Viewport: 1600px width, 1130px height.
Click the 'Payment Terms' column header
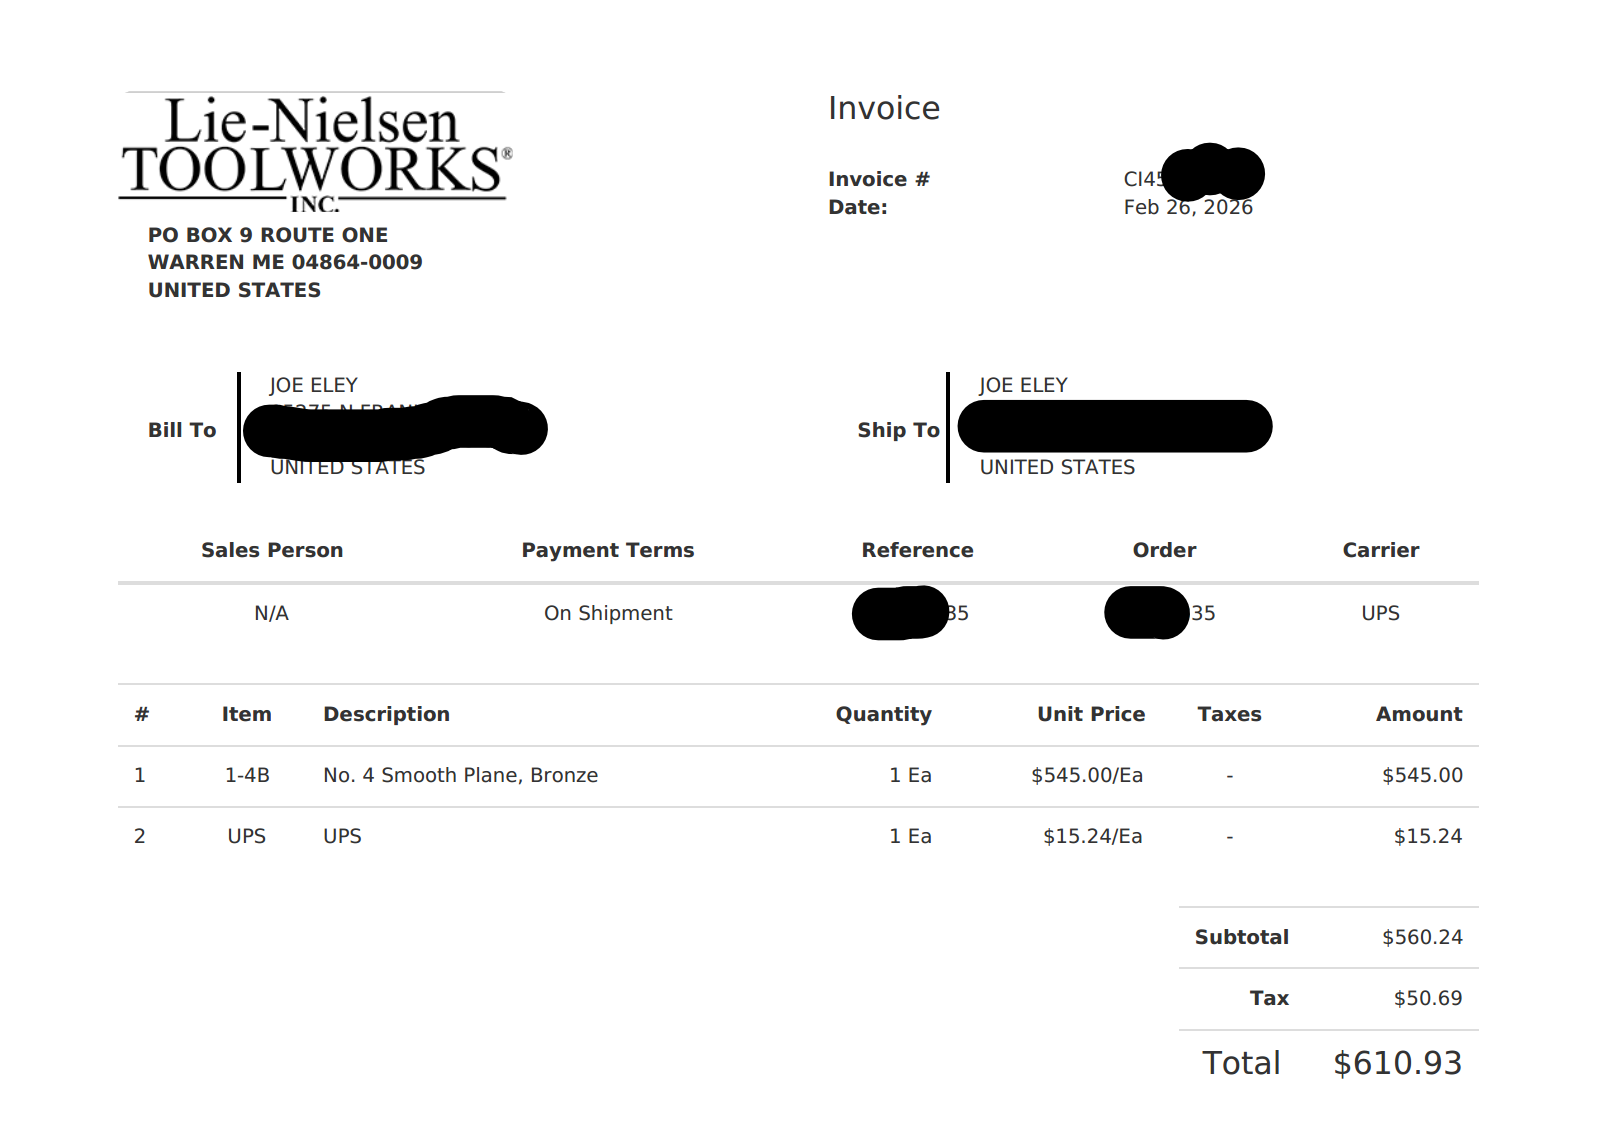point(608,550)
